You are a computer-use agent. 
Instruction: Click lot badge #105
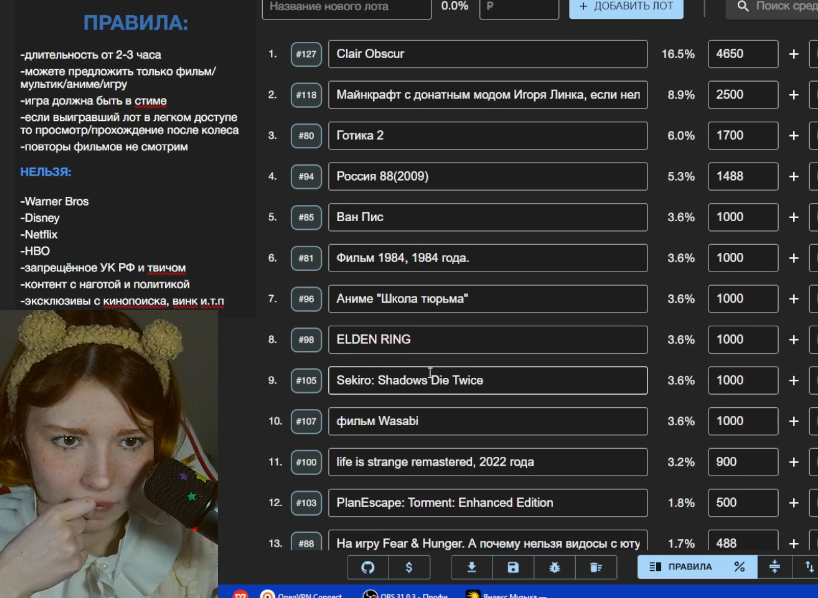306,380
